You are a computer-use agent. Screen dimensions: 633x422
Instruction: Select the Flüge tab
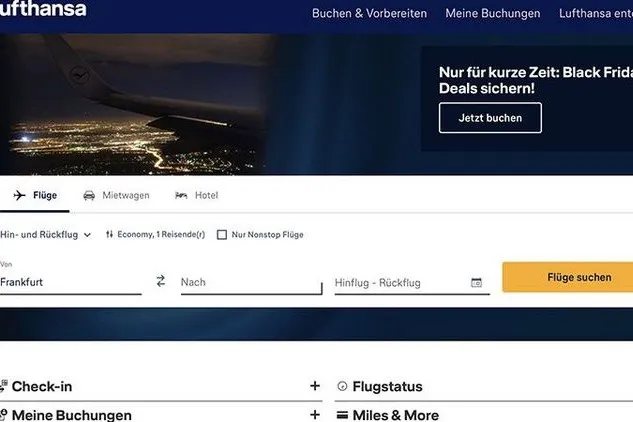click(35, 195)
